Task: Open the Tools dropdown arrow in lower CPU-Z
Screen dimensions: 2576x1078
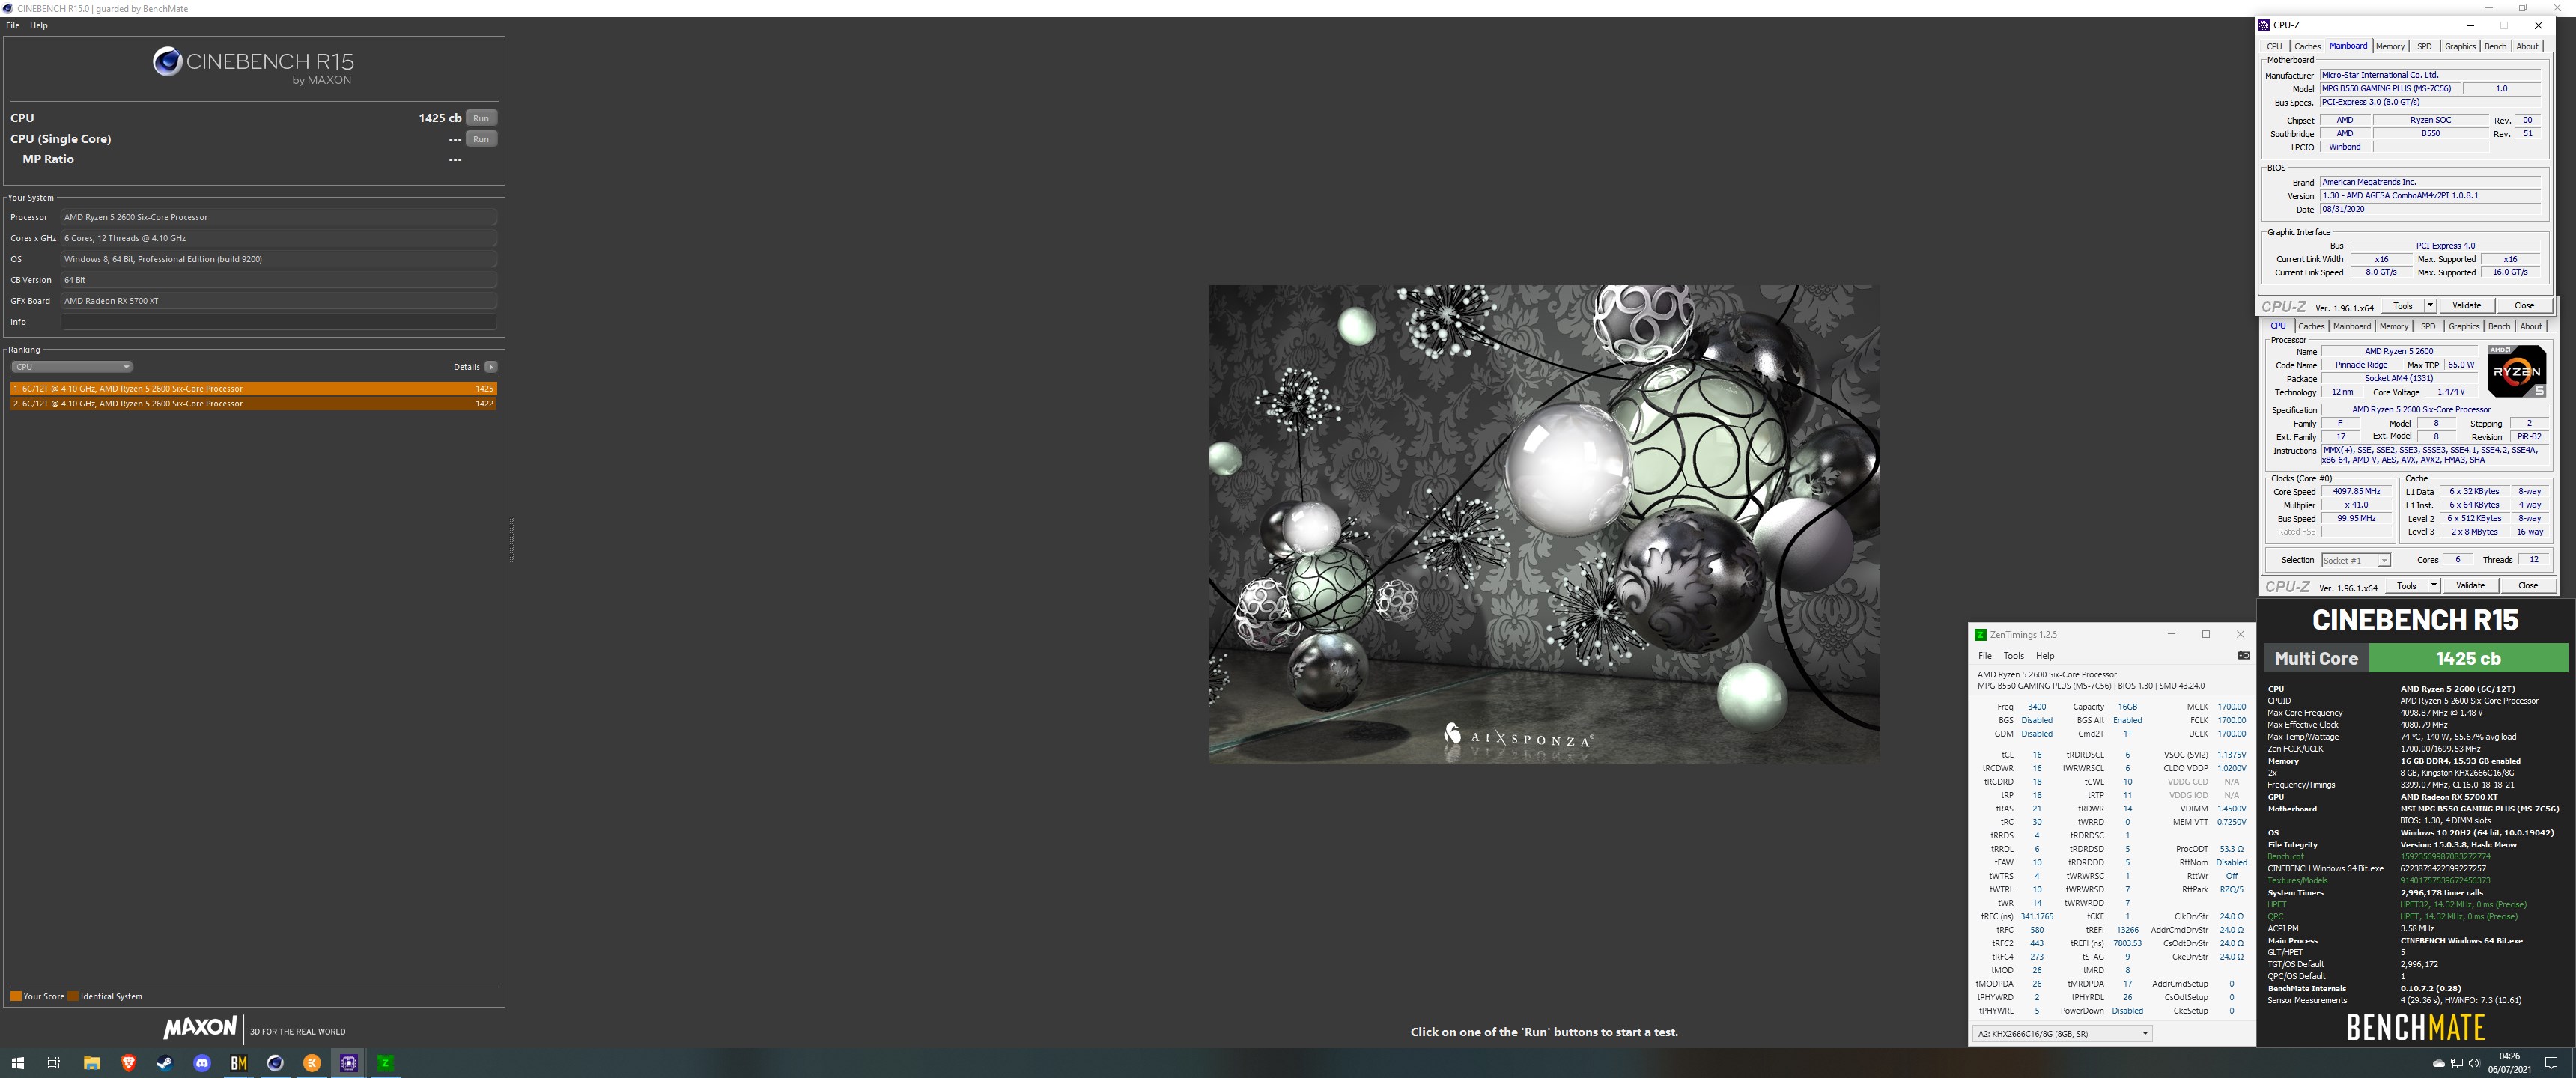Action: coord(2434,585)
